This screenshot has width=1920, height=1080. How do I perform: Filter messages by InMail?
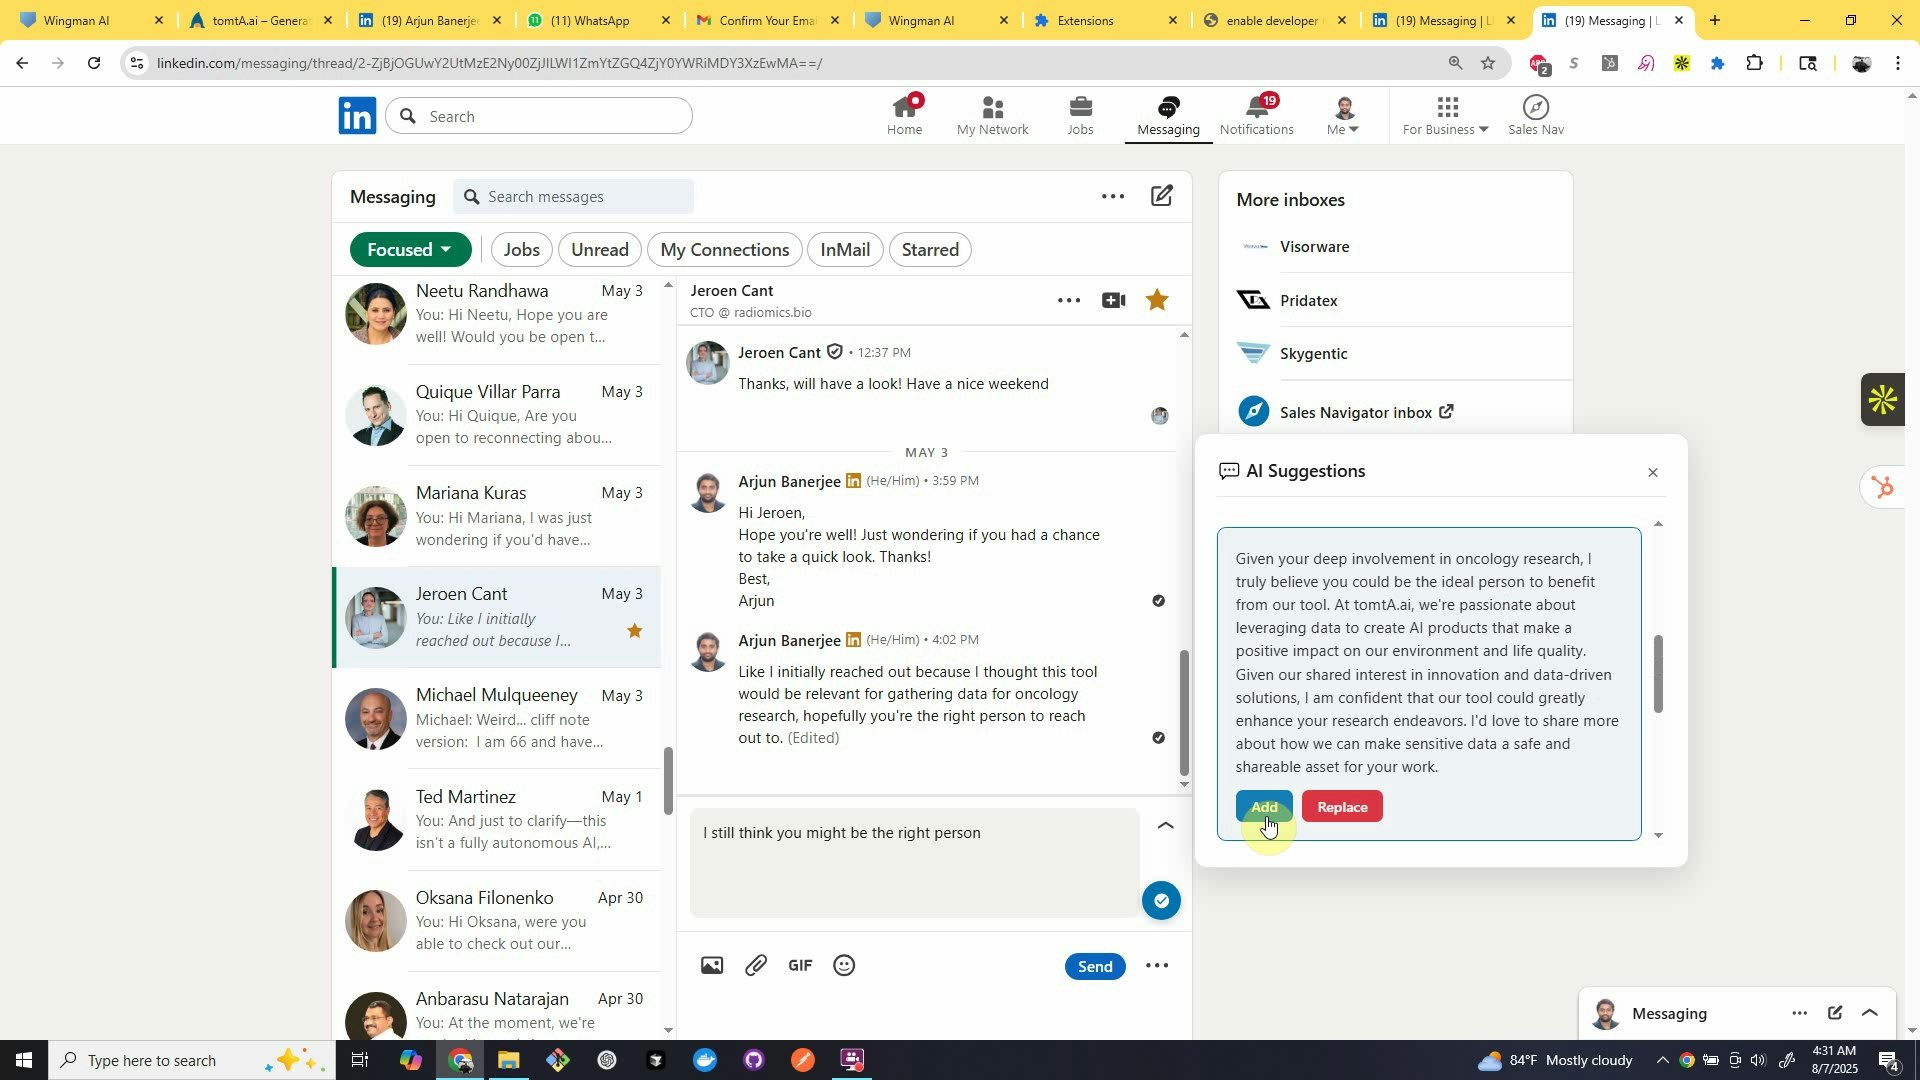(845, 250)
